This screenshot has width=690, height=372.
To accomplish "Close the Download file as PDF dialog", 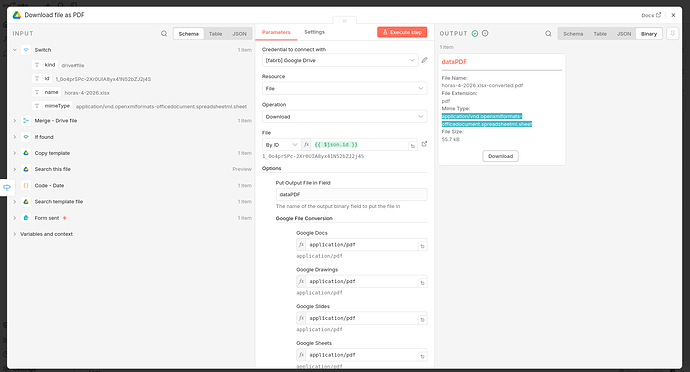I will click(673, 15).
